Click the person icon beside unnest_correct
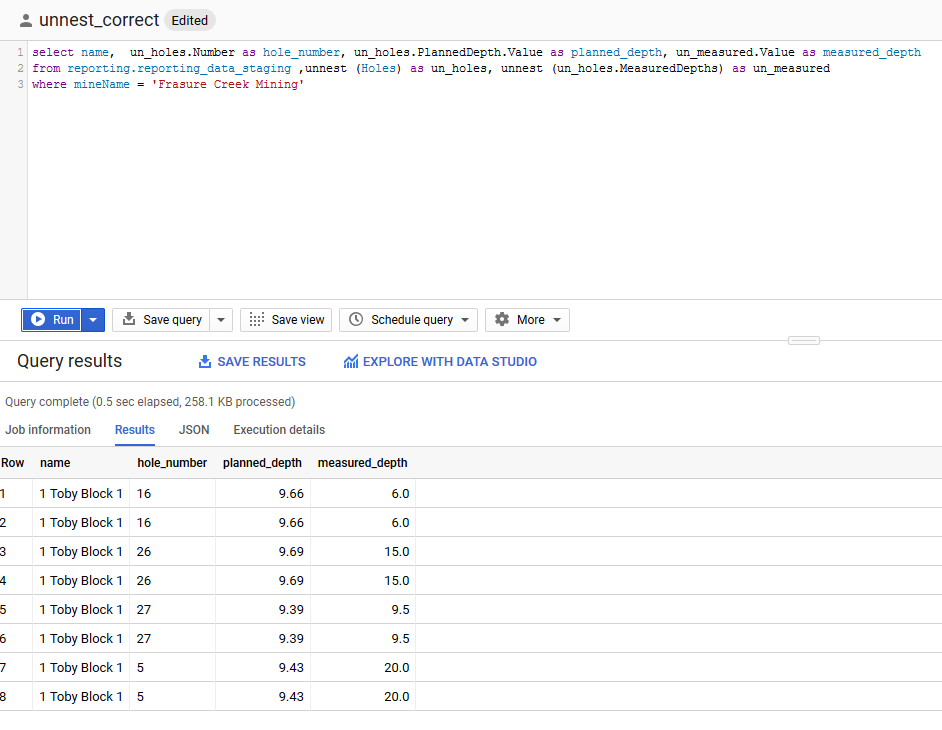The width and height of the screenshot is (942, 730). click(x=25, y=21)
